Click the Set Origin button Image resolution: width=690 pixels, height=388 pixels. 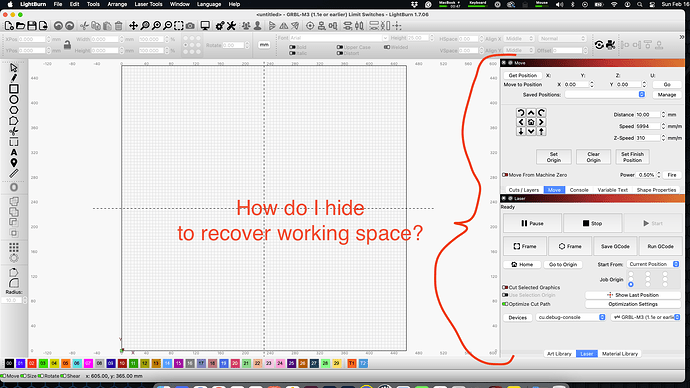click(554, 157)
